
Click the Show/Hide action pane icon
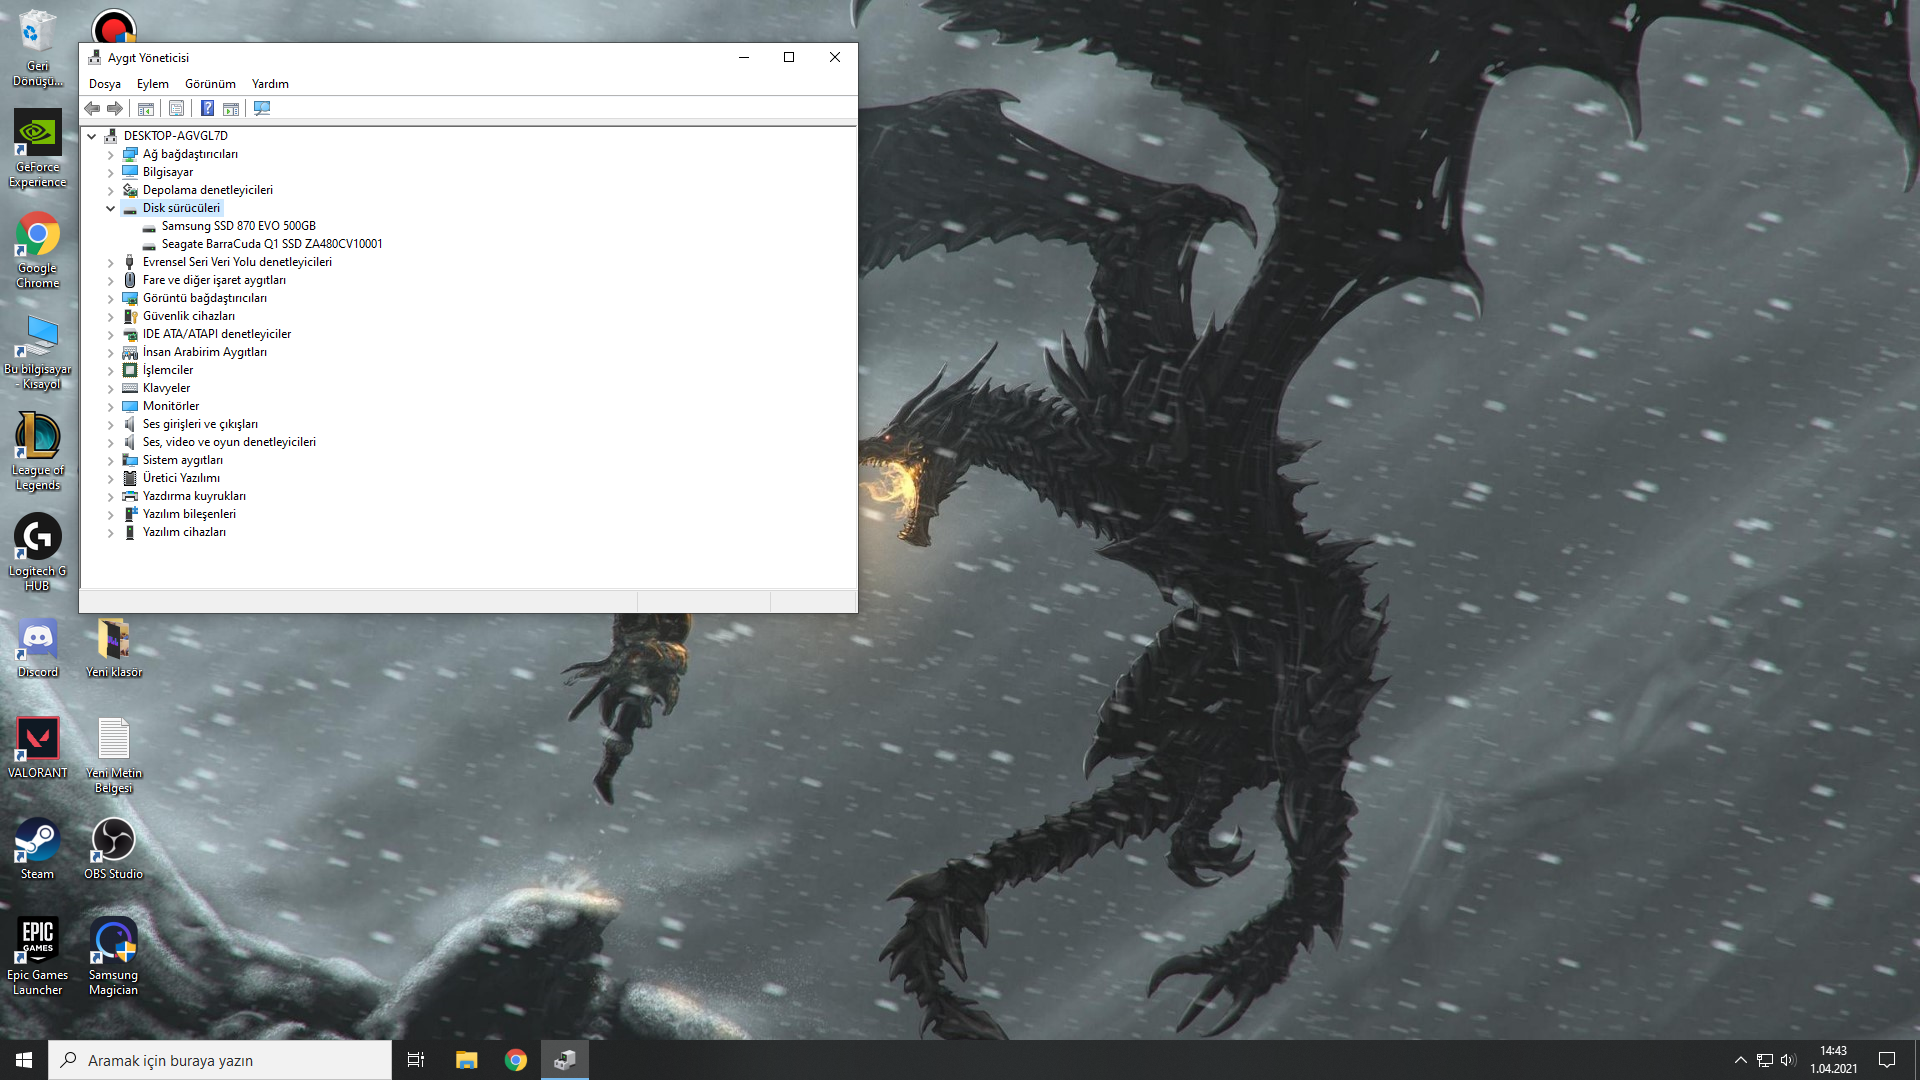coord(231,108)
